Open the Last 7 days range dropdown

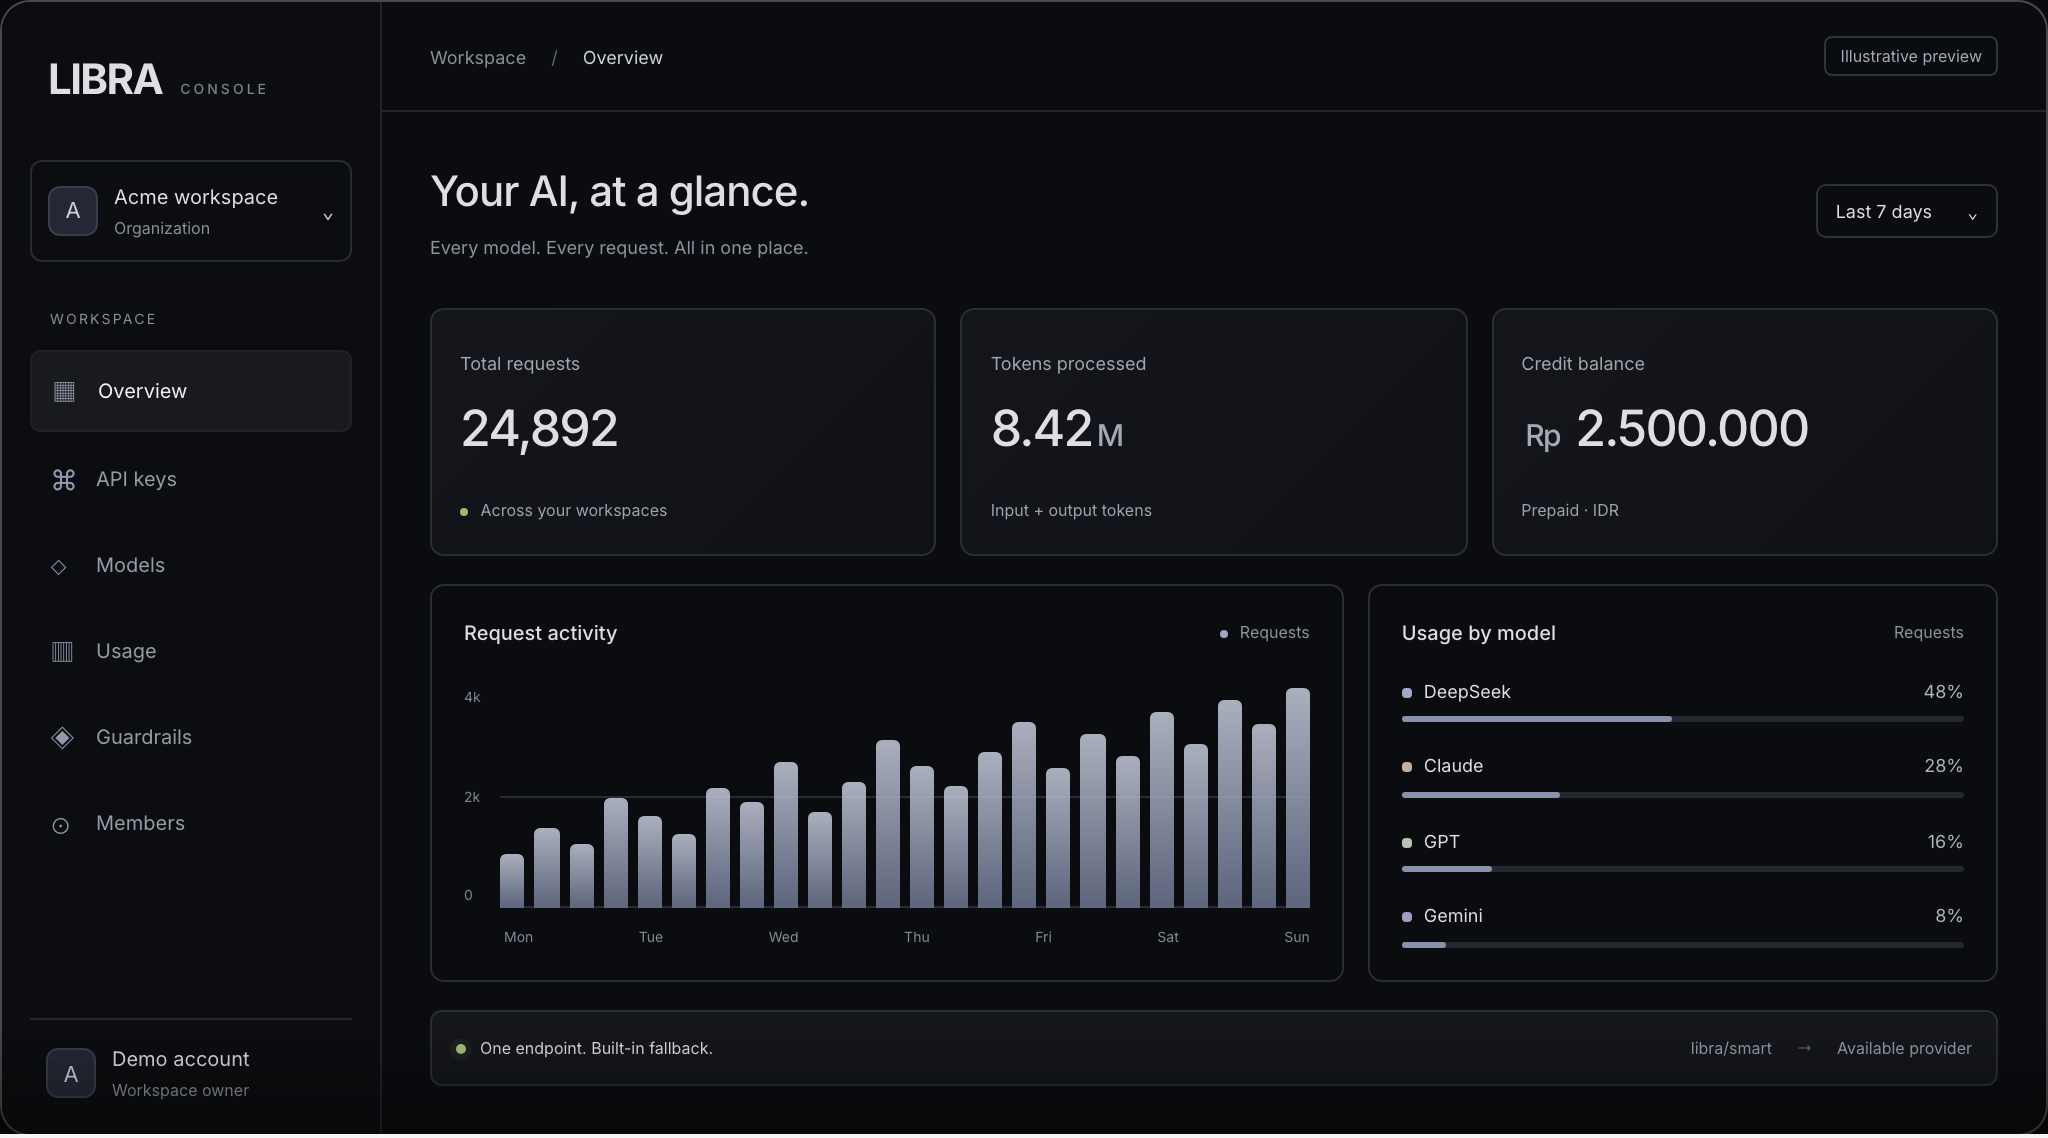pos(1906,211)
